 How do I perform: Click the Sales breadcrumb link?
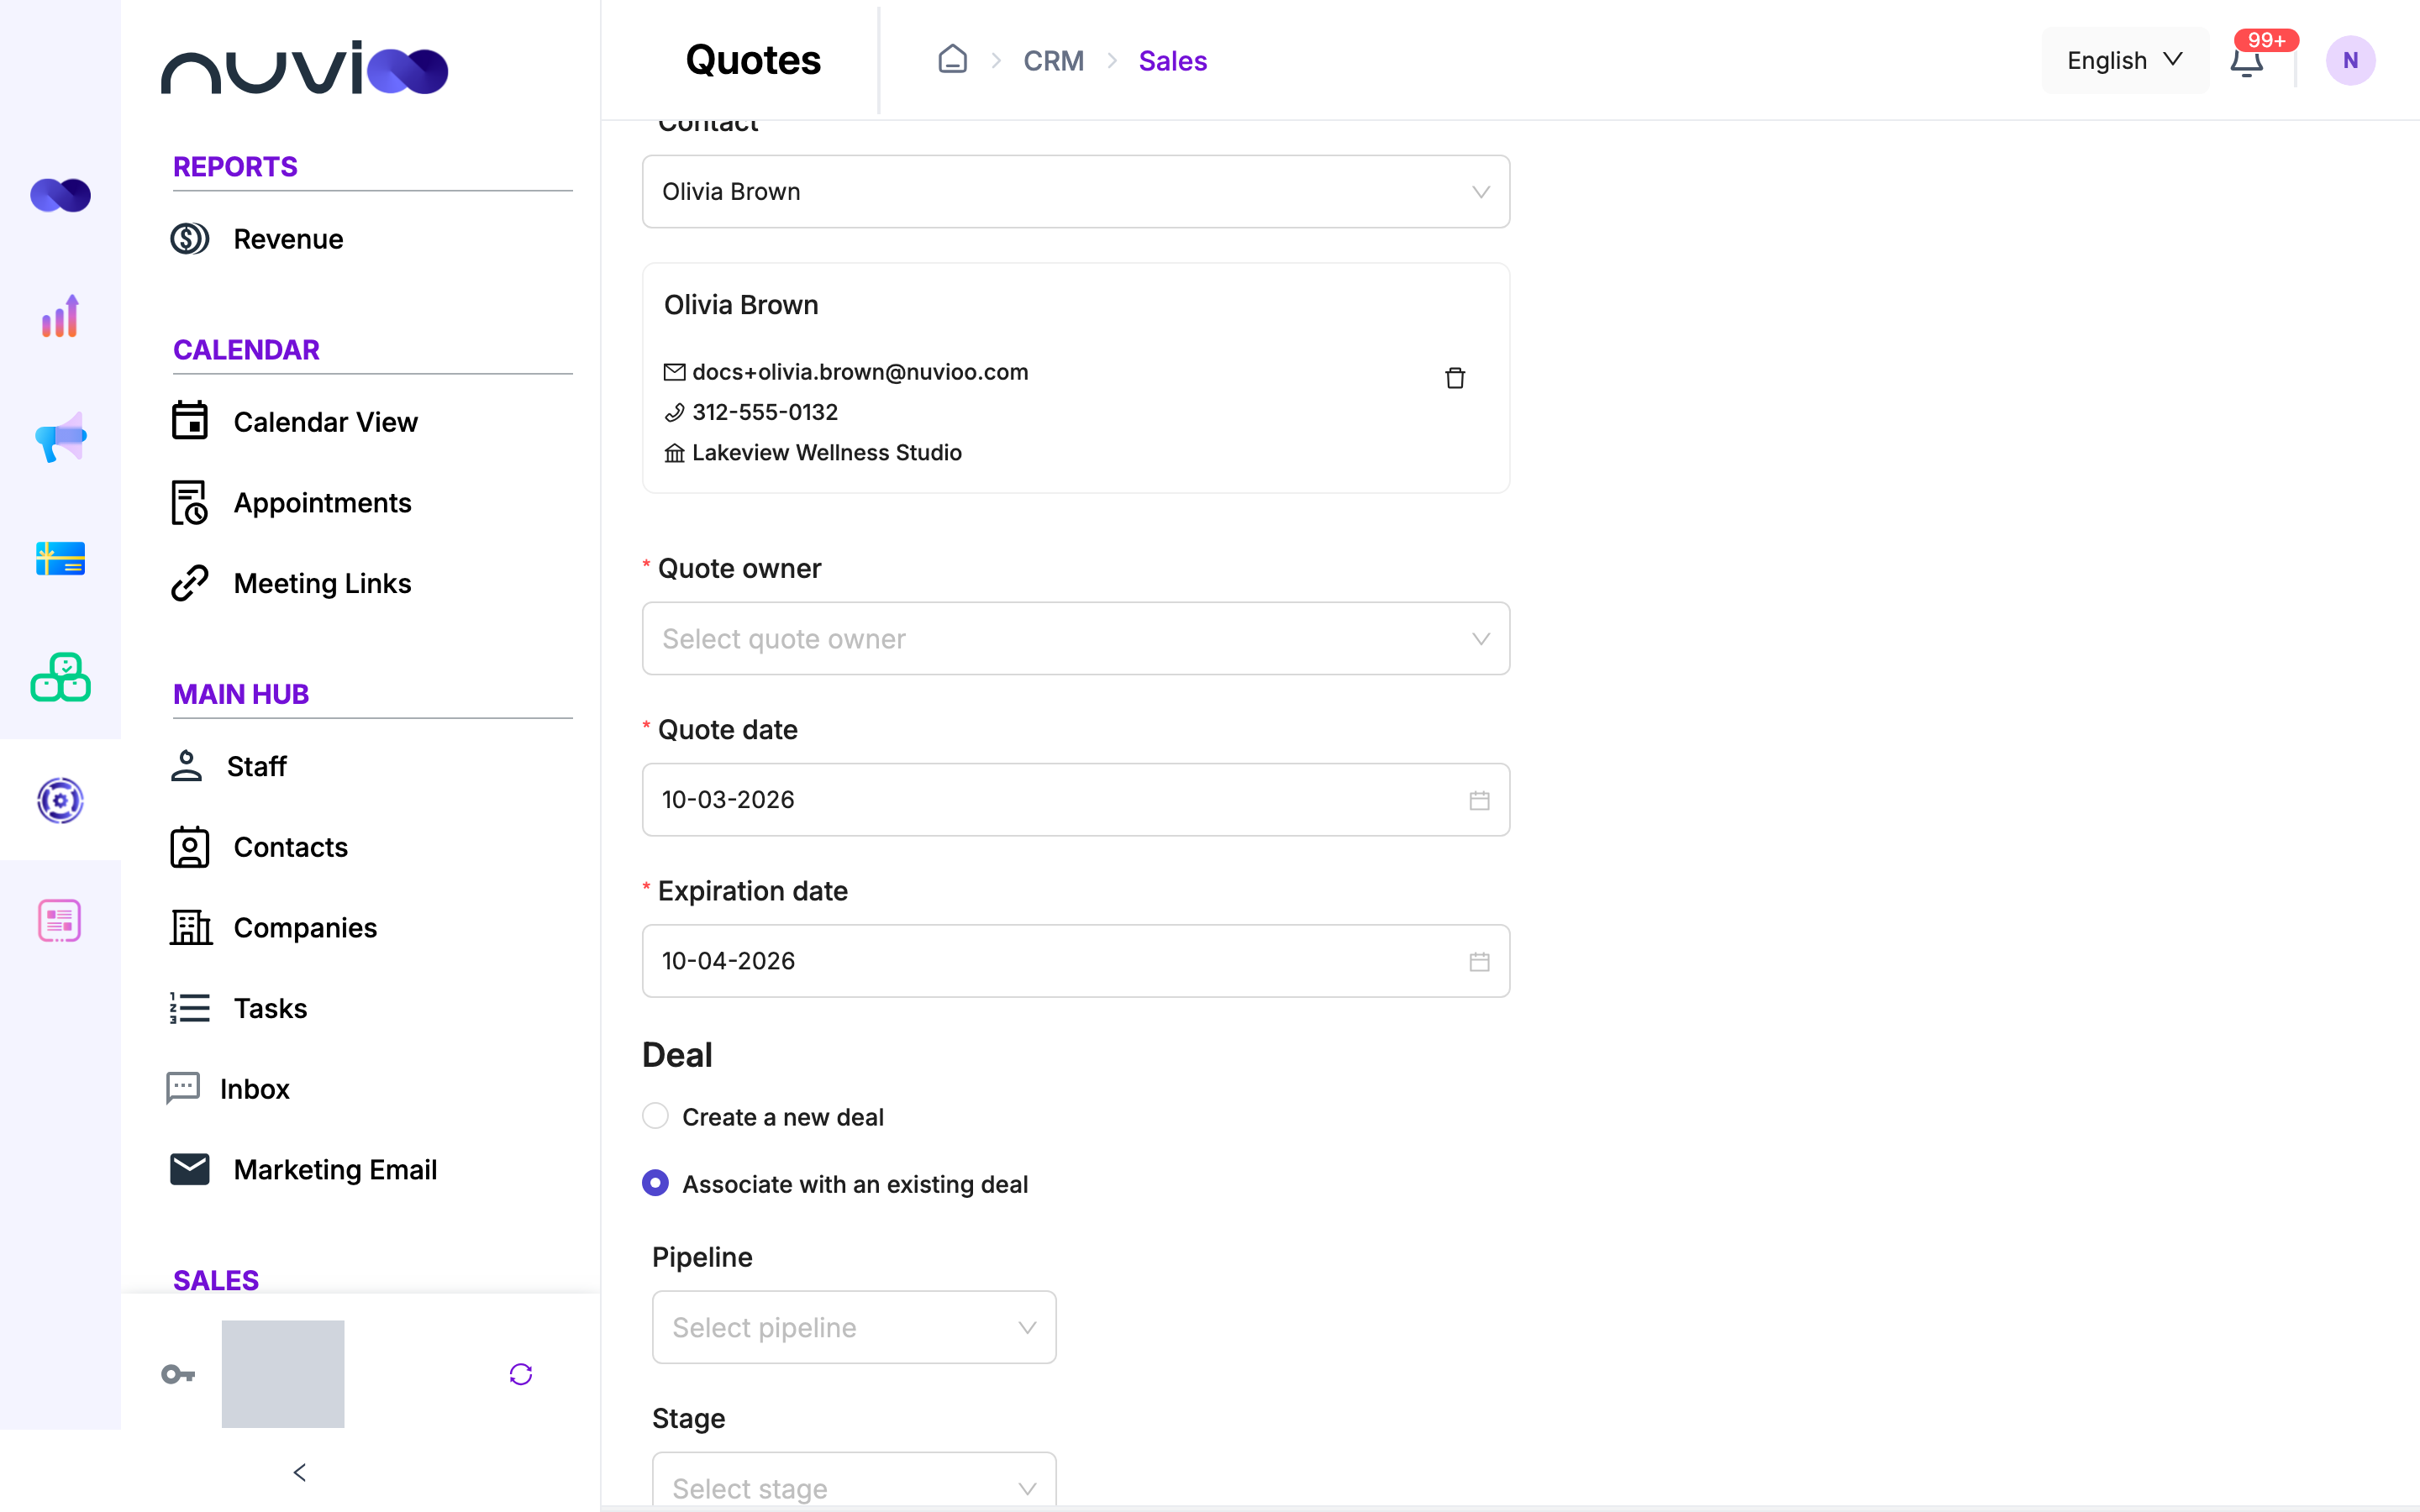pos(1172,61)
